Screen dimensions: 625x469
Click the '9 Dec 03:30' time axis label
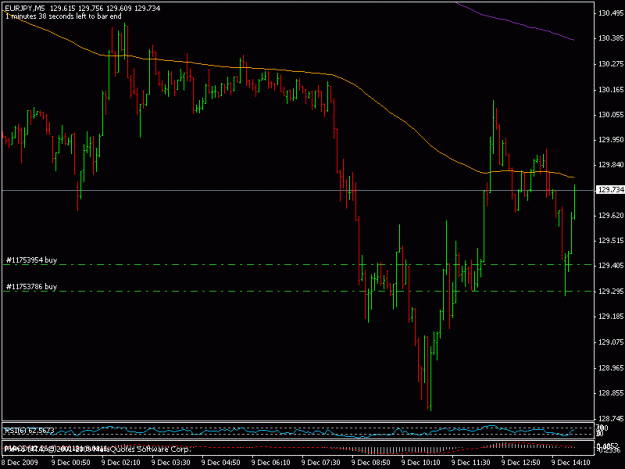coord(171,463)
